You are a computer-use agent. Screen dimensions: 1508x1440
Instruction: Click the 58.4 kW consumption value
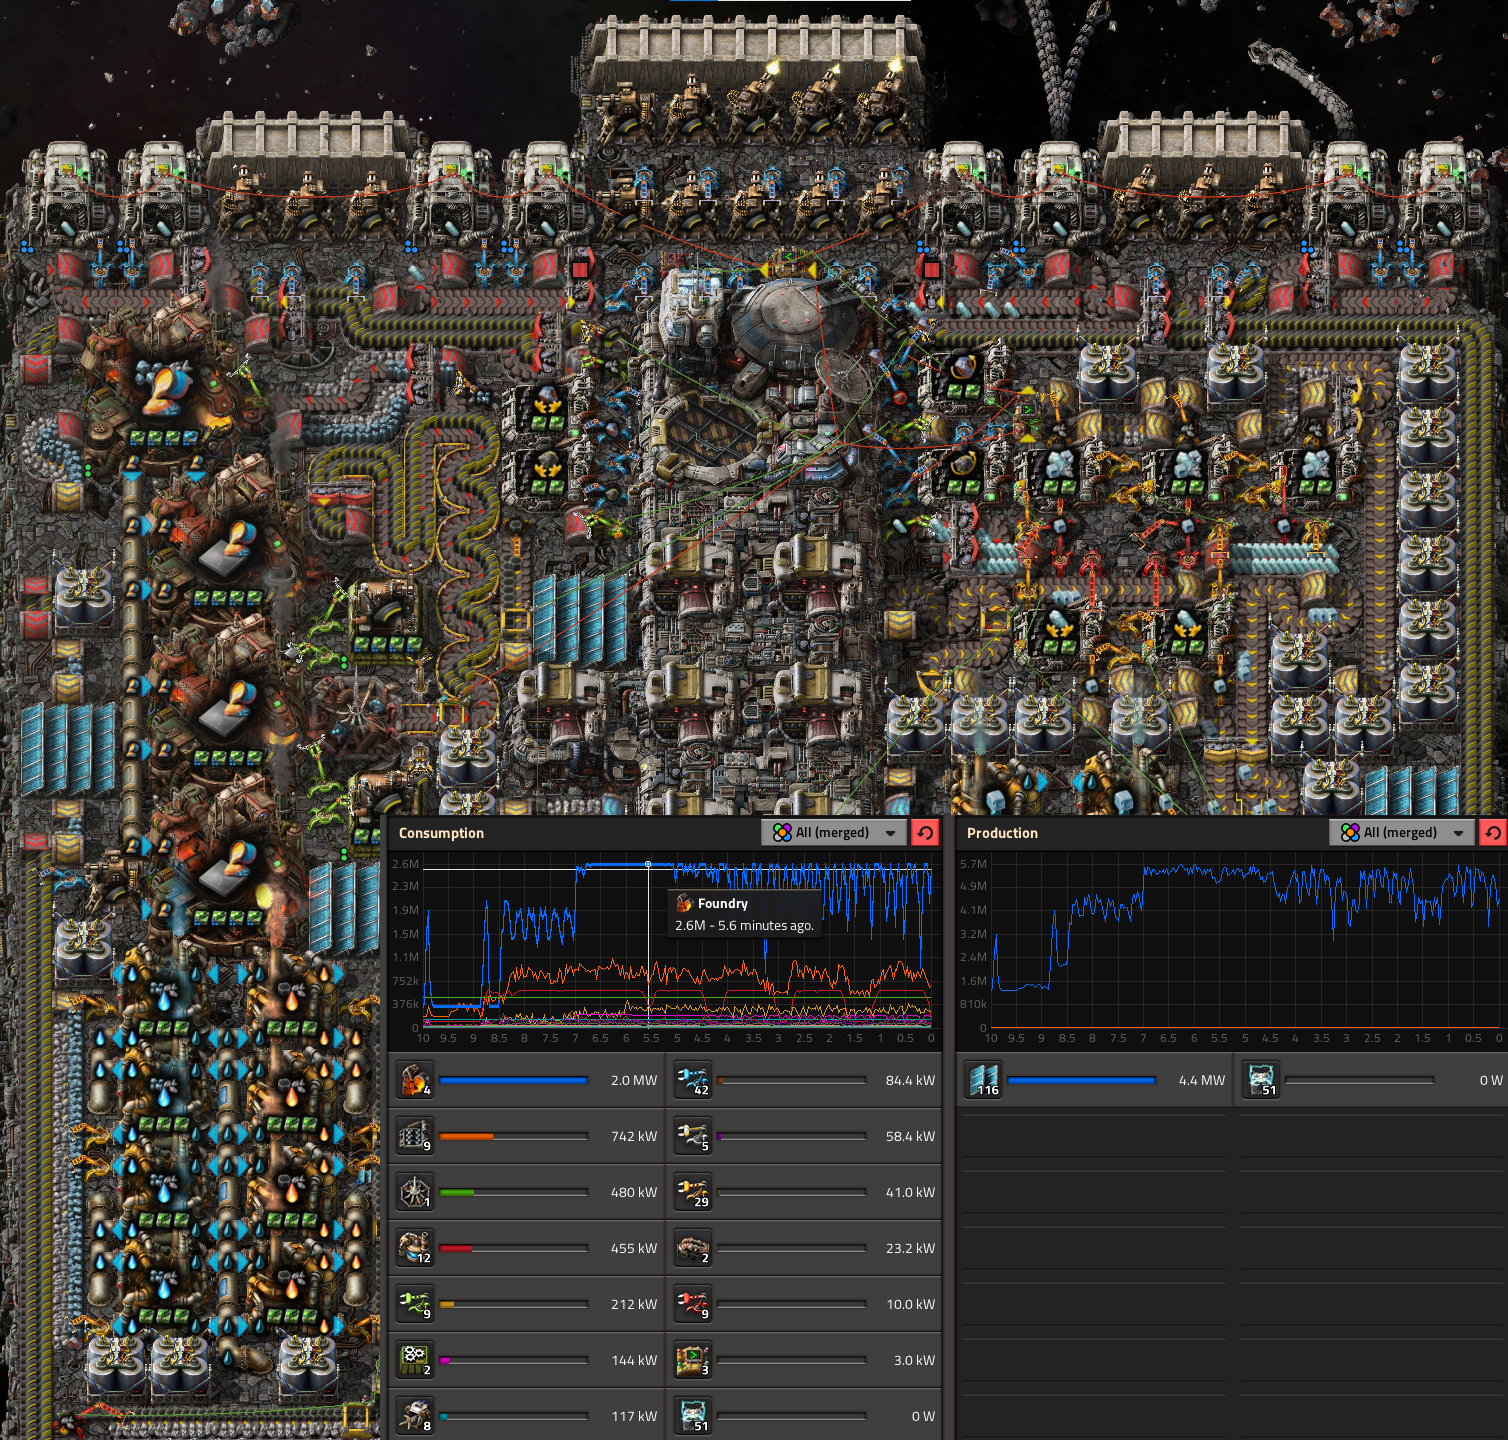tap(910, 1136)
